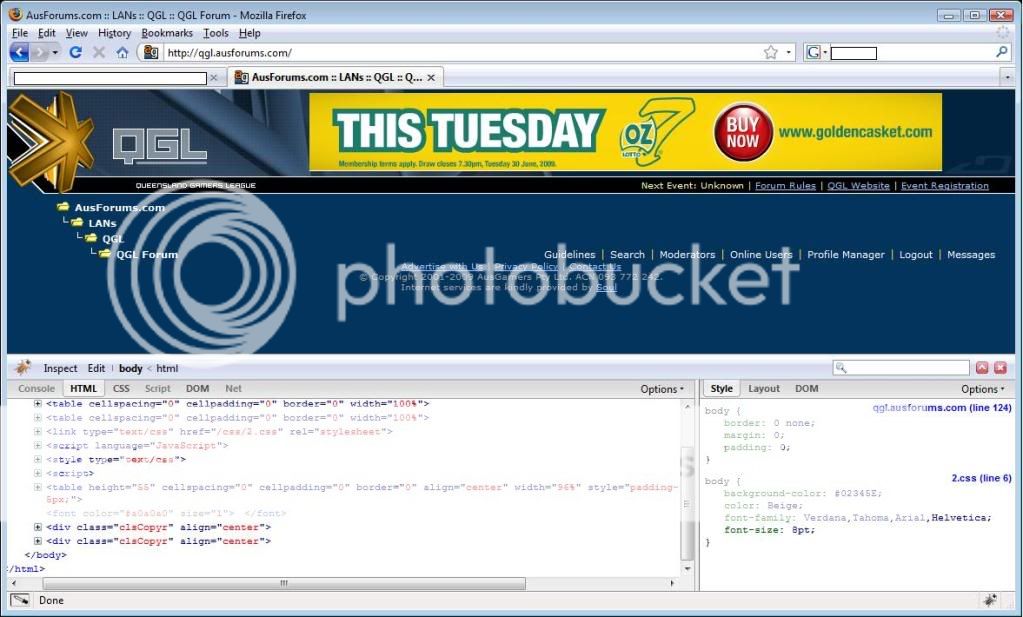1023x617 pixels.
Task: Open the HTML panel Options dropdown
Action: [x=662, y=389]
